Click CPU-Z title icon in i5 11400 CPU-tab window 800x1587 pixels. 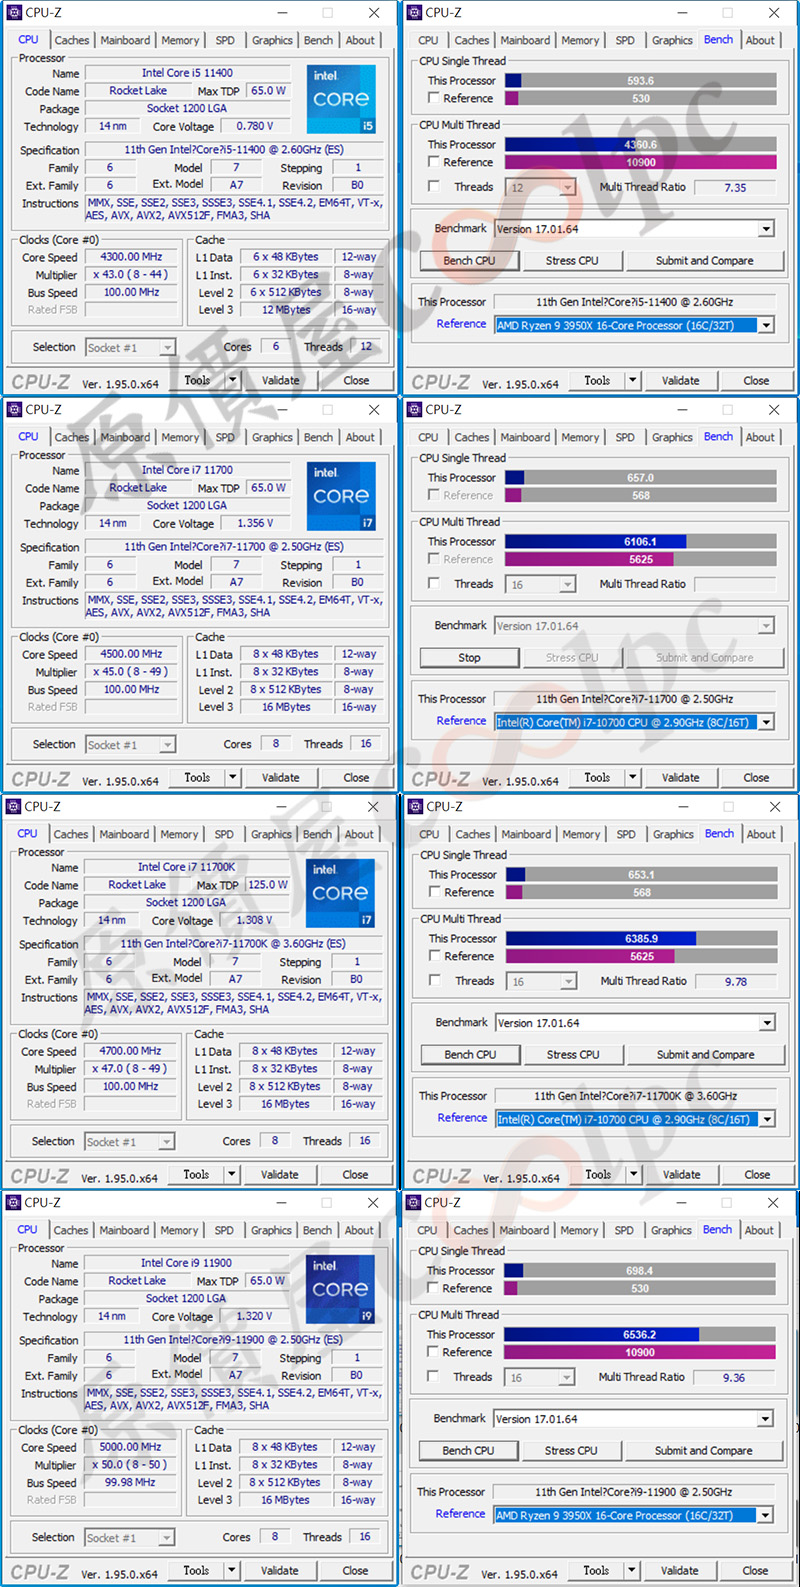coord(15,13)
